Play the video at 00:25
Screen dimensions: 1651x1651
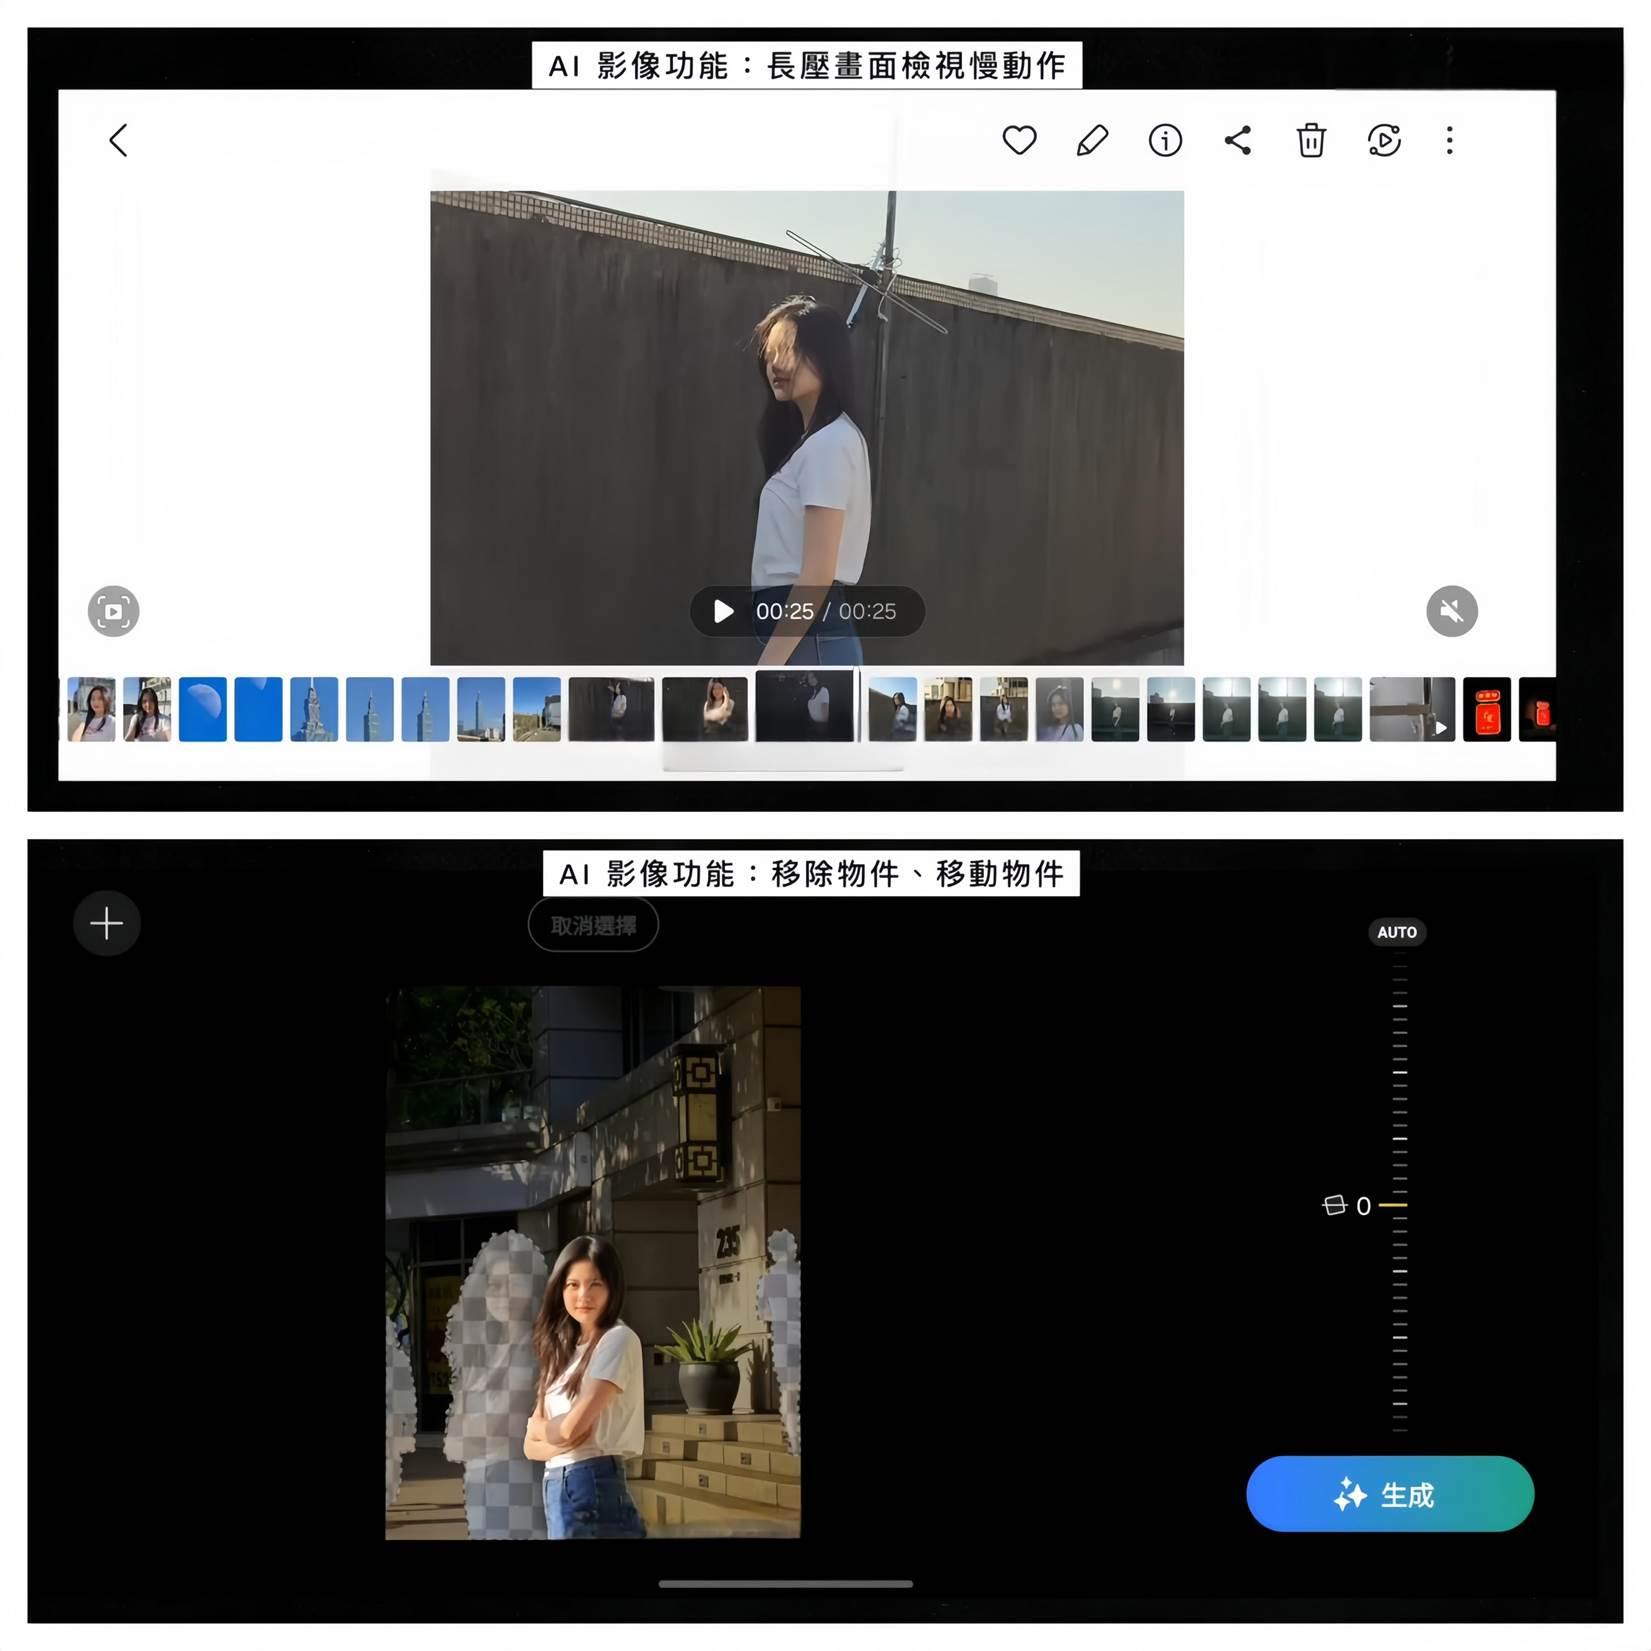point(723,611)
